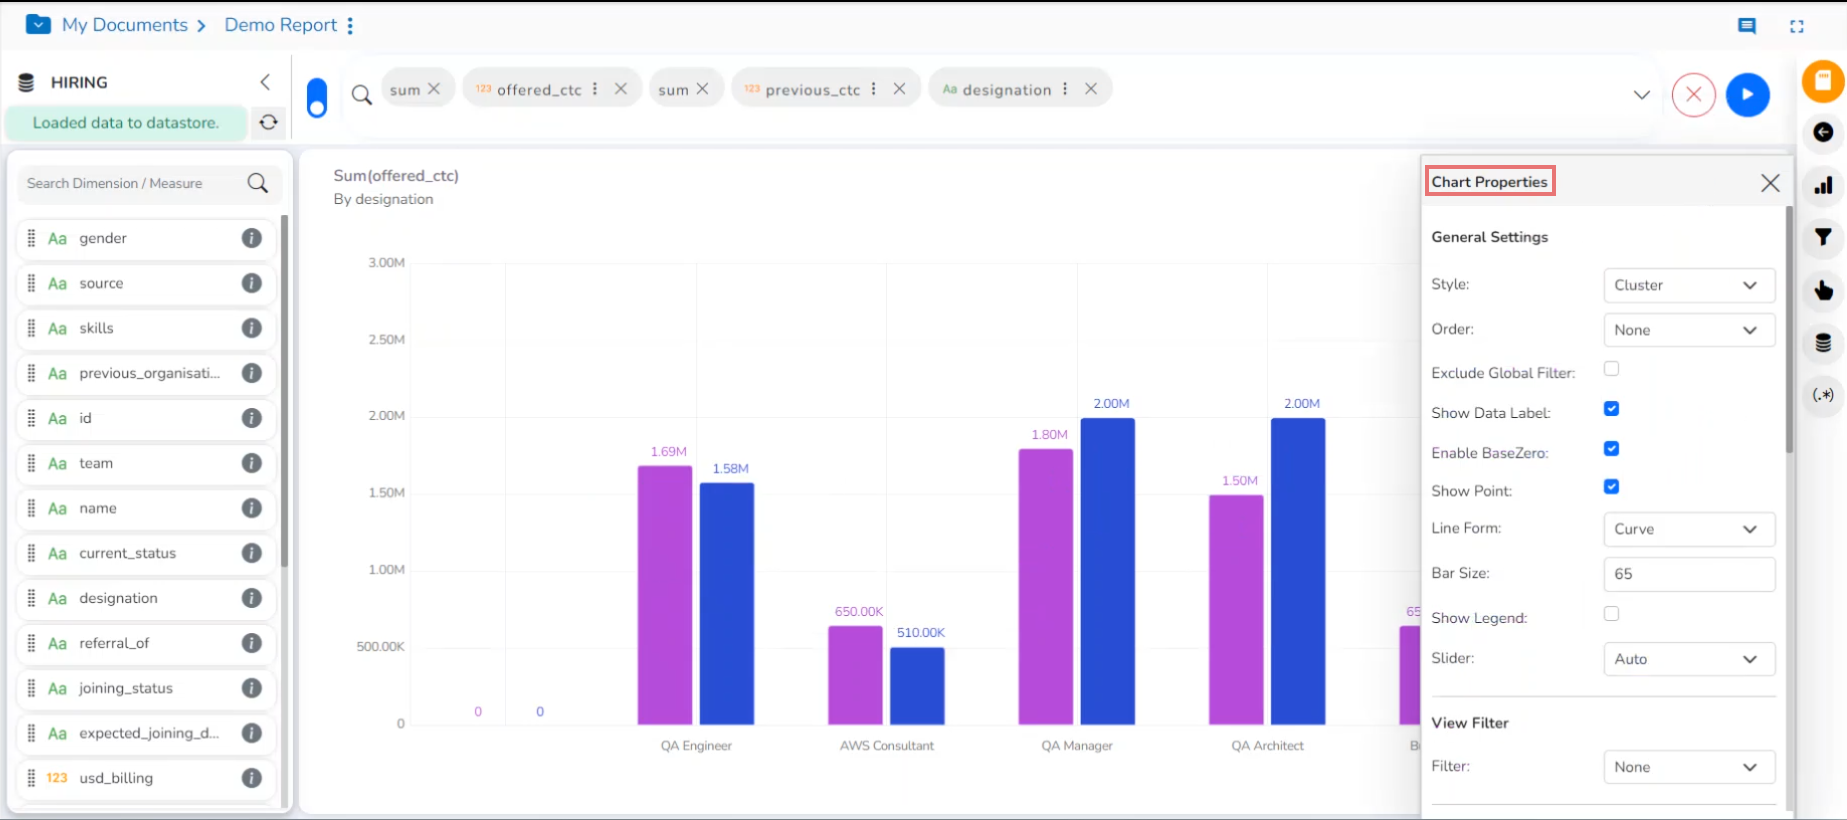Uncheck Show Data Label checkbox

pos(1611,409)
